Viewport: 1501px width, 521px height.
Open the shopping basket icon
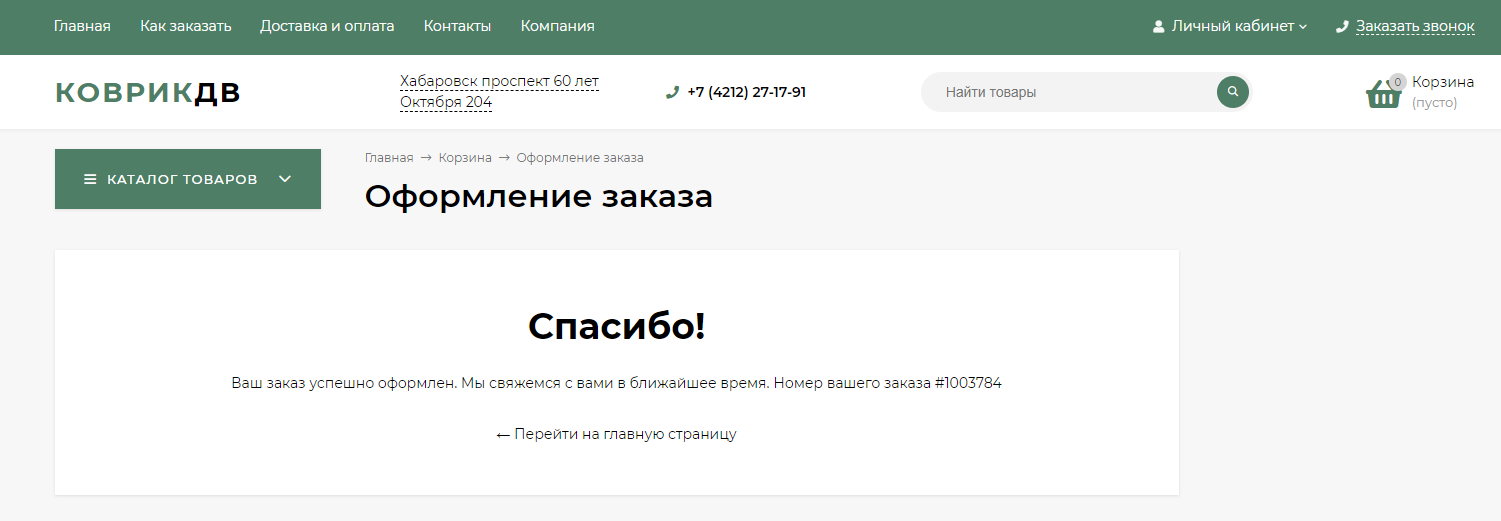1384,94
